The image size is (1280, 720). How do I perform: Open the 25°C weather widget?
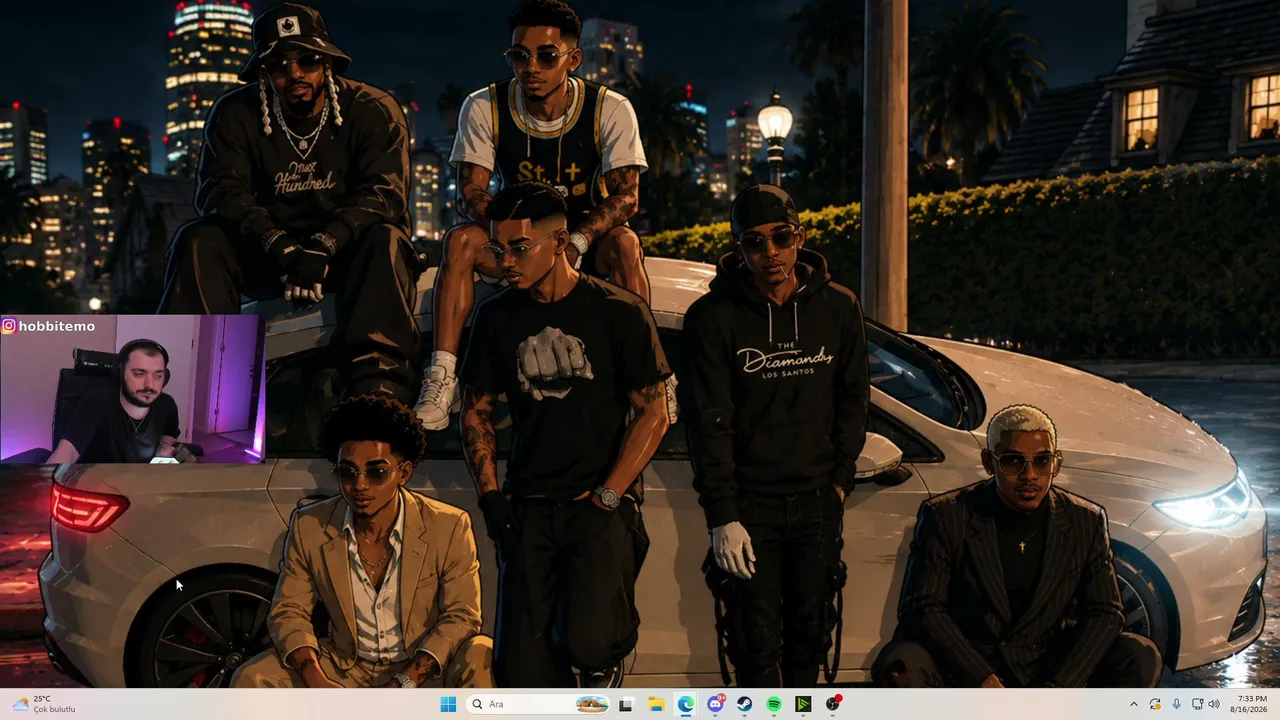pyautogui.click(x=42, y=704)
